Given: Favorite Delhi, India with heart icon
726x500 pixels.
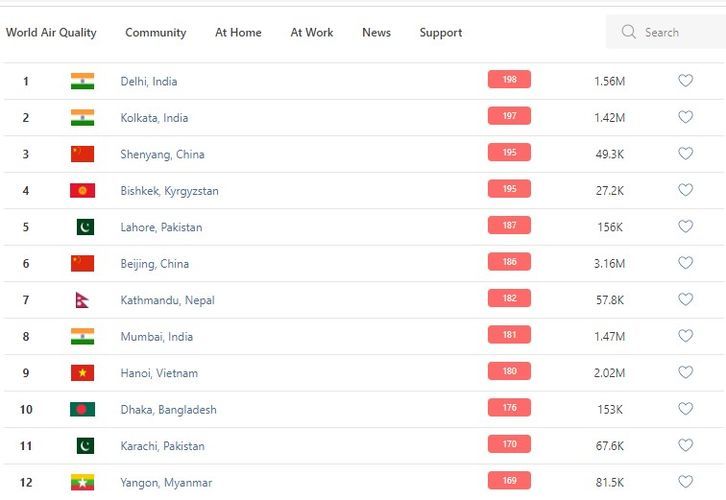Looking at the screenshot, I should [x=685, y=81].
